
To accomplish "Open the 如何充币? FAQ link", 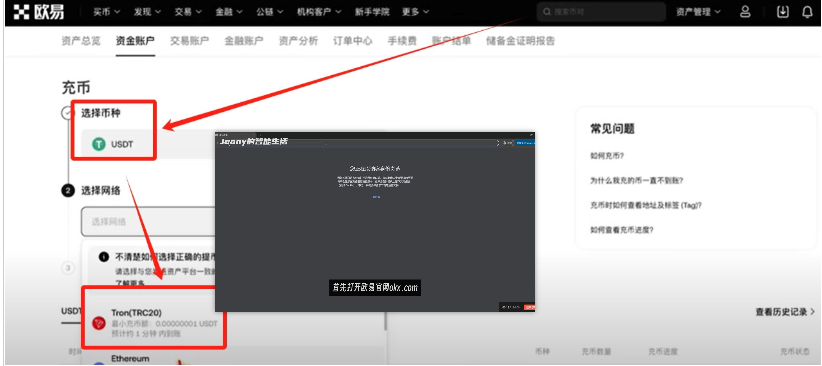I will tap(607, 156).
